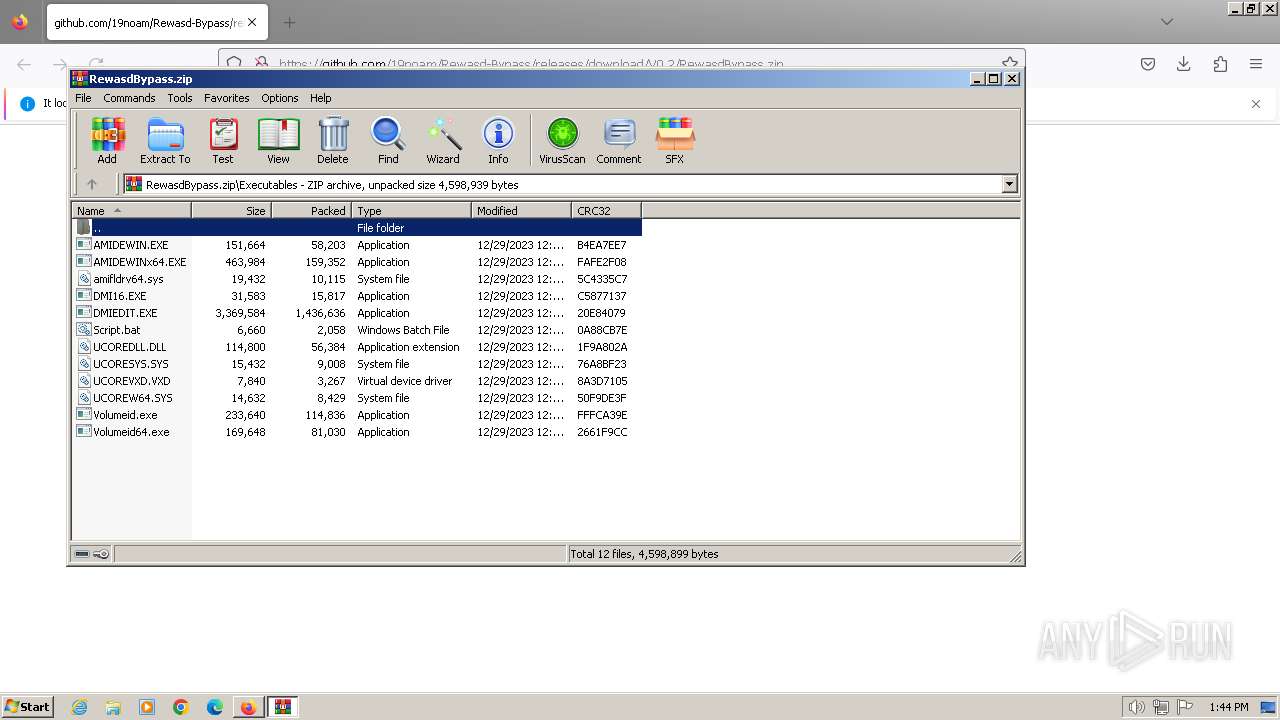
Task: Click the AMIDEWIN.EXE file icon
Action: click(x=84, y=245)
